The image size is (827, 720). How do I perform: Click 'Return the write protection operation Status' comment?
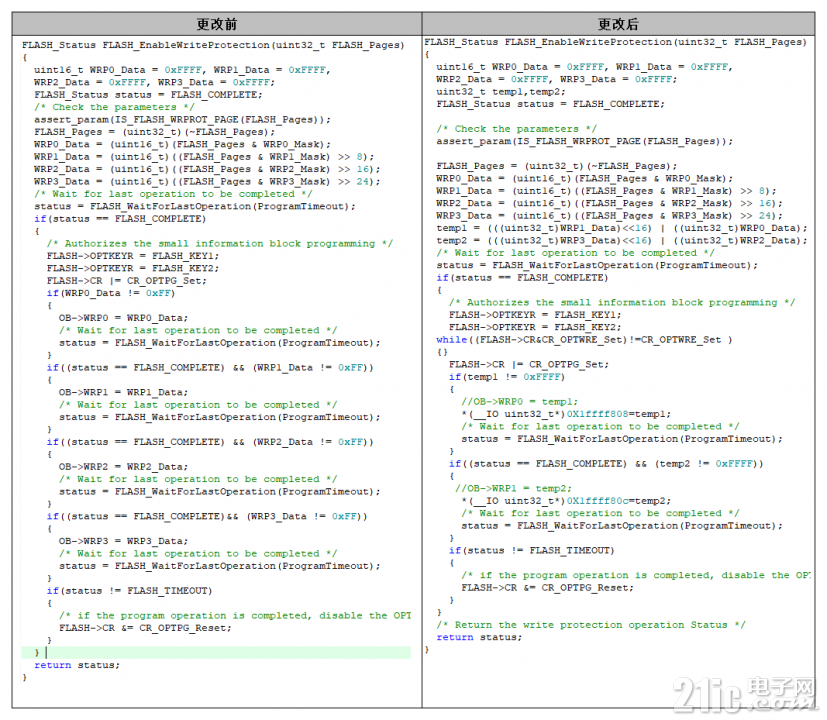591,625
